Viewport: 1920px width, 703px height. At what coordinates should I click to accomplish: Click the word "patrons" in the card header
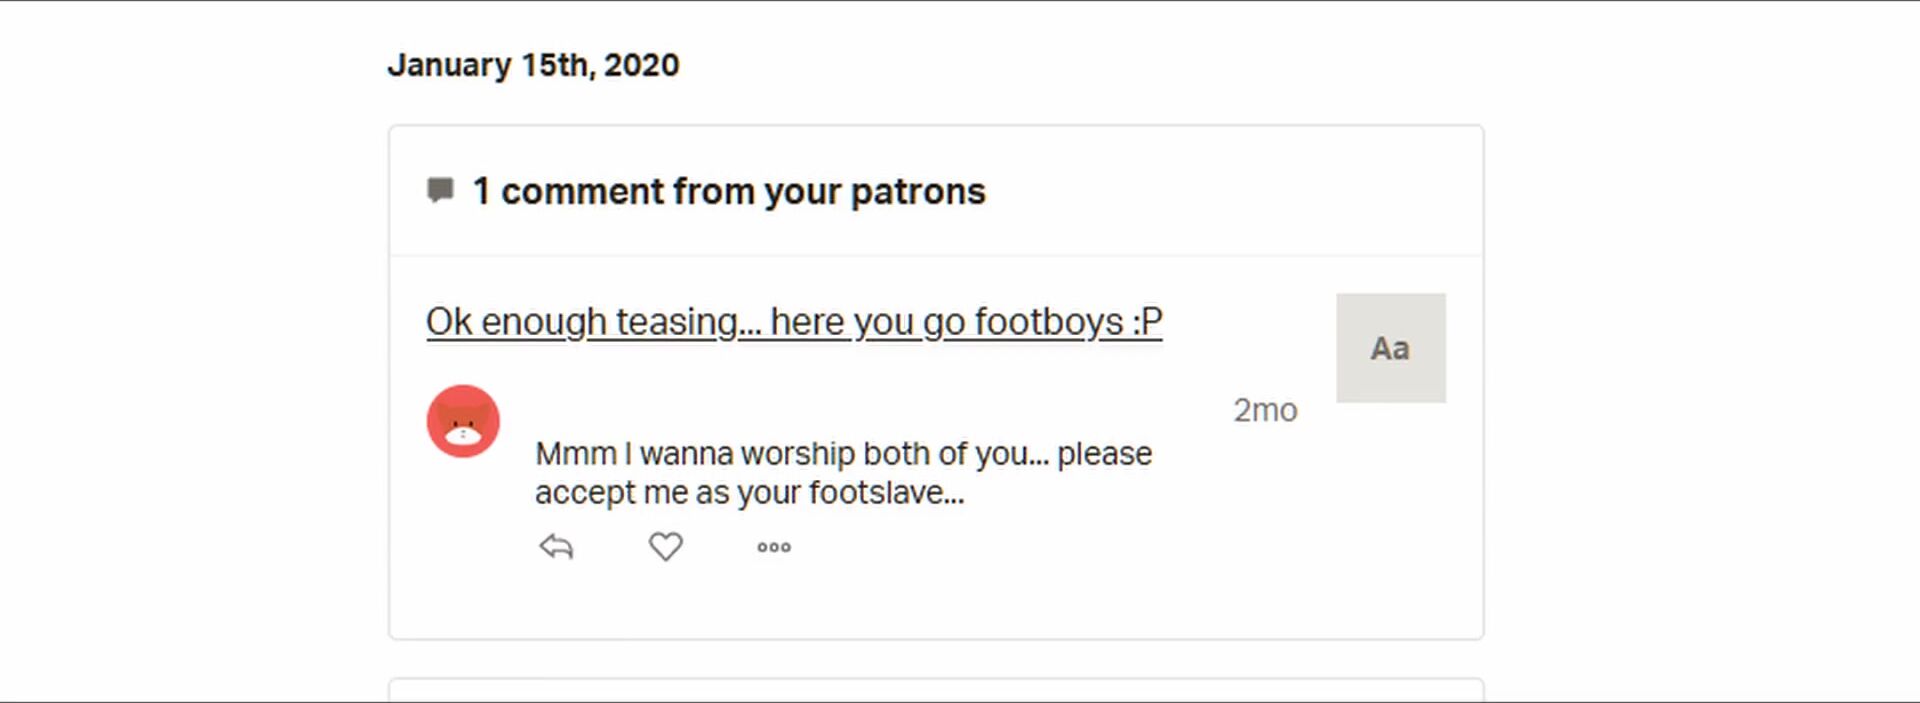[917, 191]
